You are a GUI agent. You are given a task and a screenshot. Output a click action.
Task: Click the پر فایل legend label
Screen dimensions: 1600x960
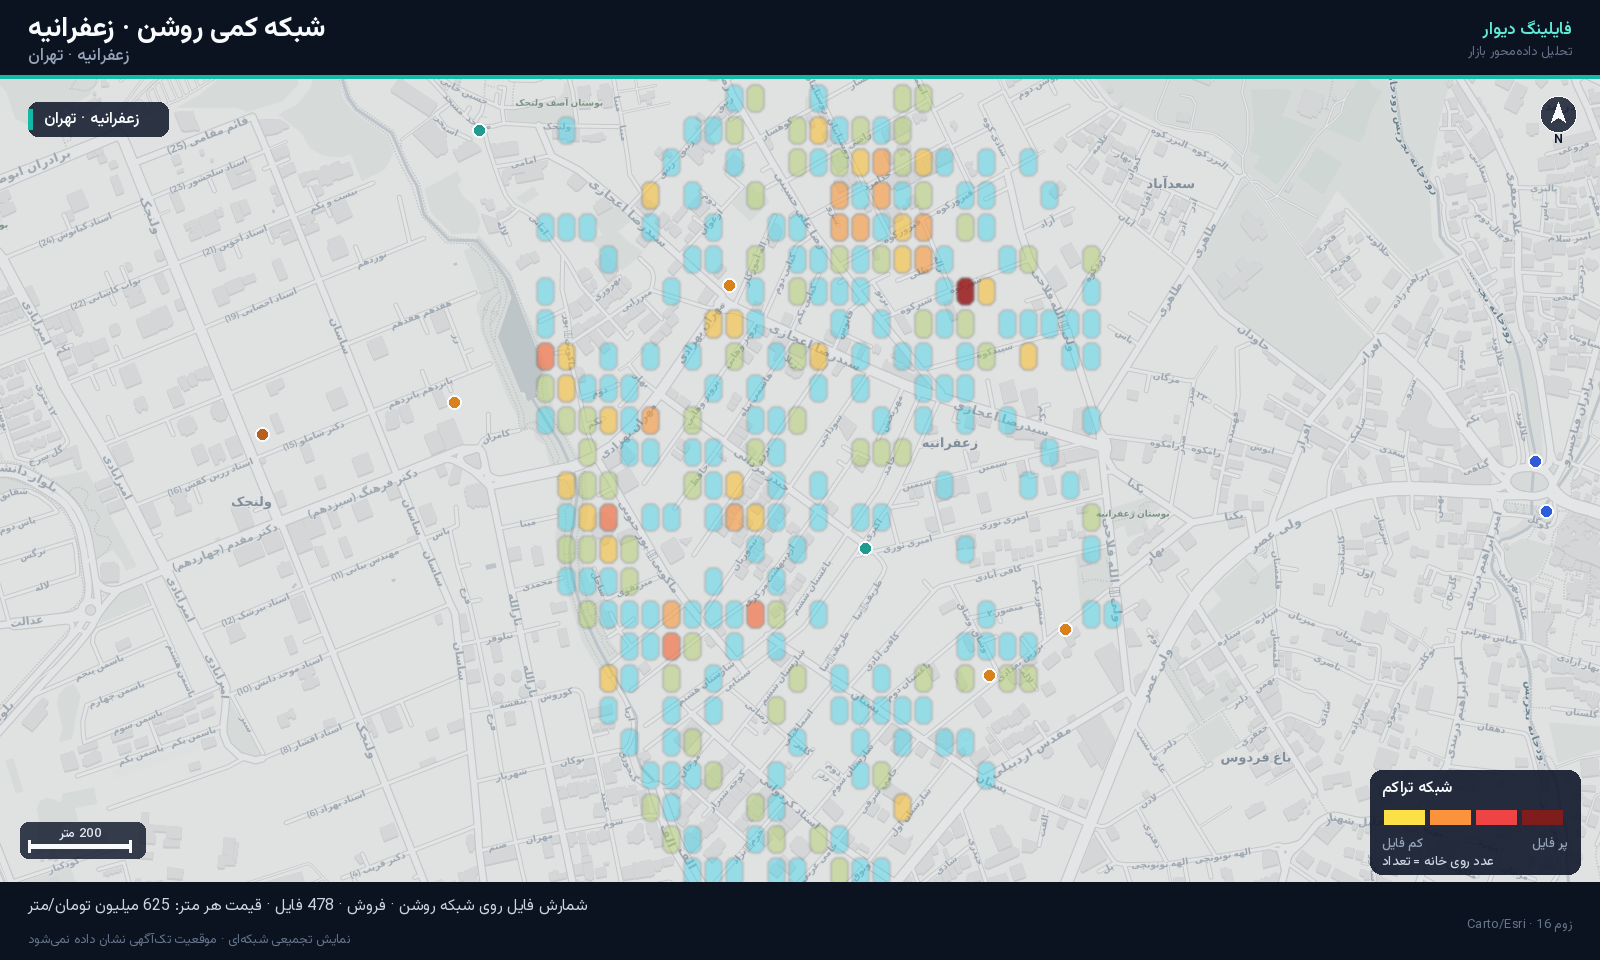pos(1550,843)
